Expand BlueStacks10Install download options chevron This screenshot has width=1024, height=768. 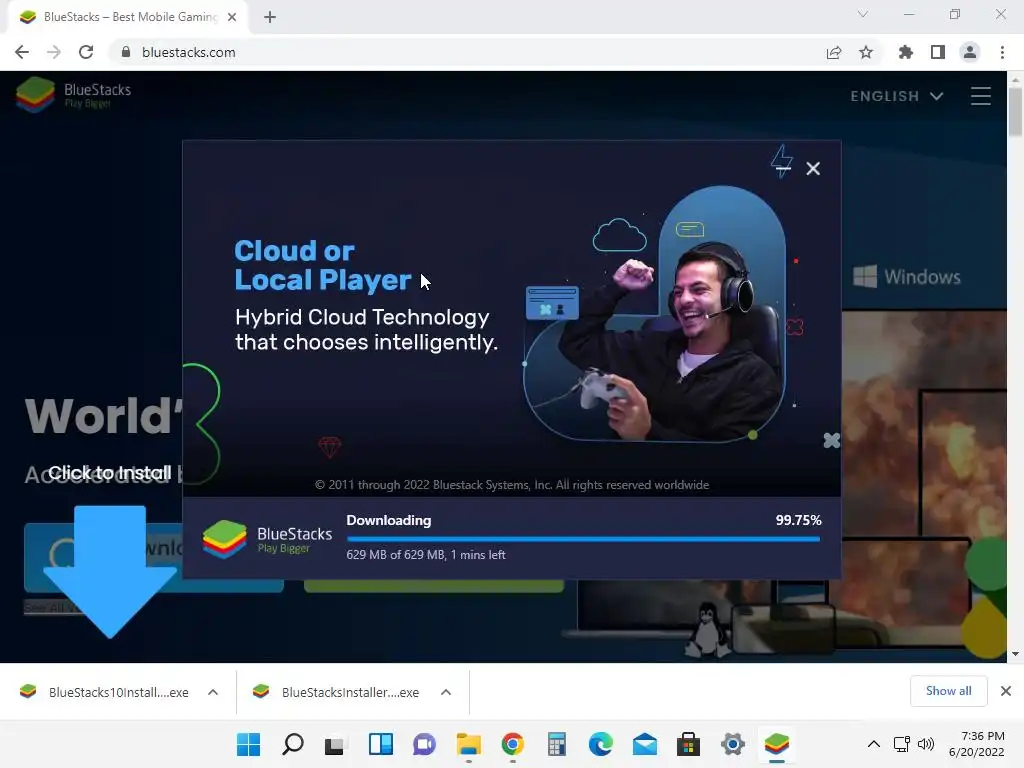point(213,692)
